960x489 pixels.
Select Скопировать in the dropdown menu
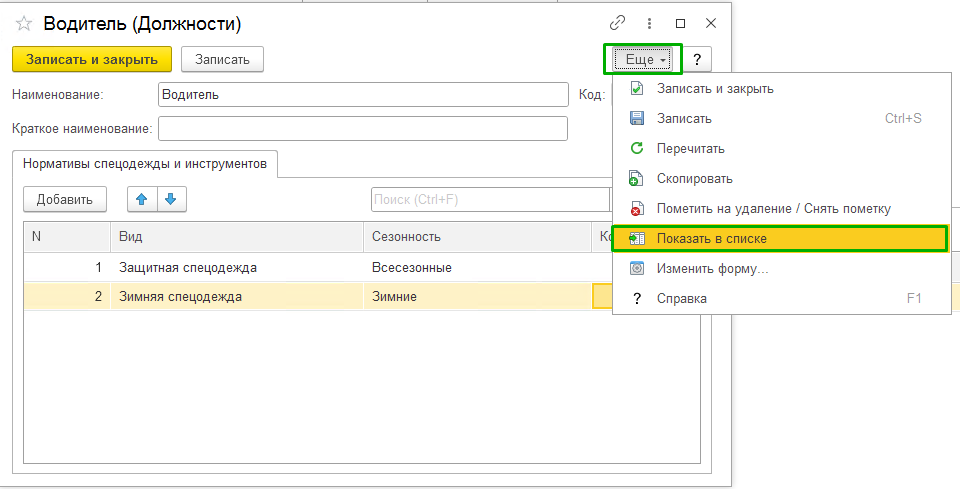(694, 178)
